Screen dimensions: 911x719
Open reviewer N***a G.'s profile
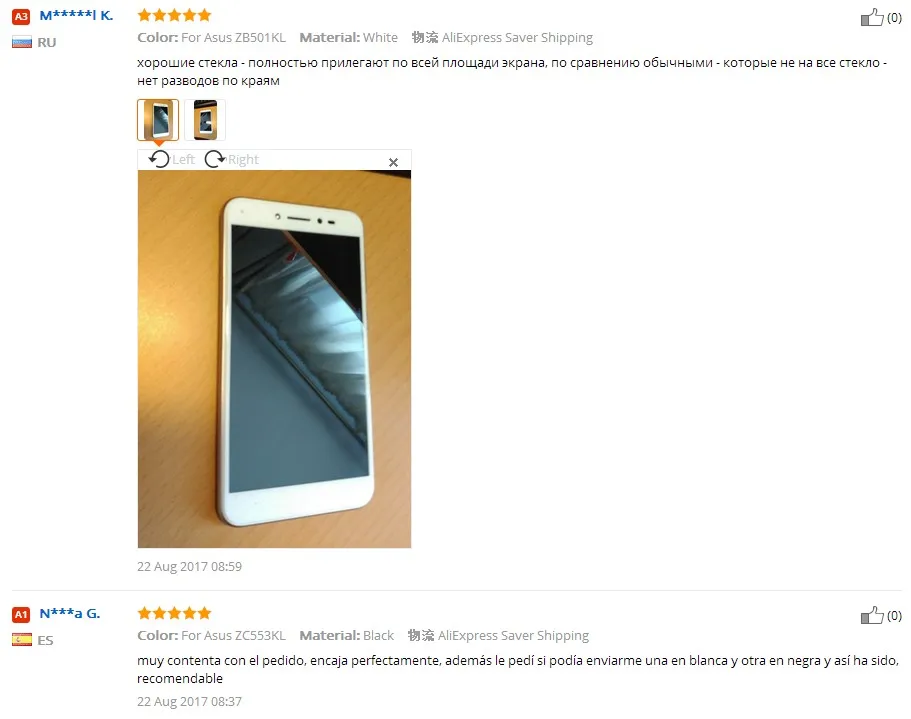[70, 613]
